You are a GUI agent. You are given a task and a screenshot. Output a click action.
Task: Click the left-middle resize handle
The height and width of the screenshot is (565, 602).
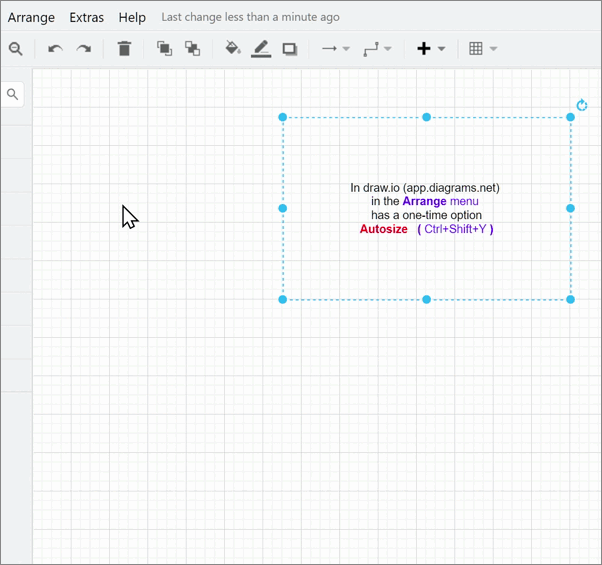(x=283, y=208)
